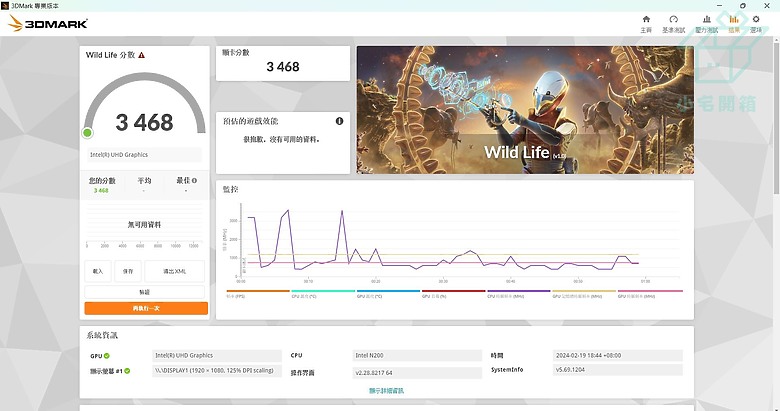The image size is (780, 411).
Task: Toggle the dark red GPU load (%) legend
Action: click(x=453, y=294)
